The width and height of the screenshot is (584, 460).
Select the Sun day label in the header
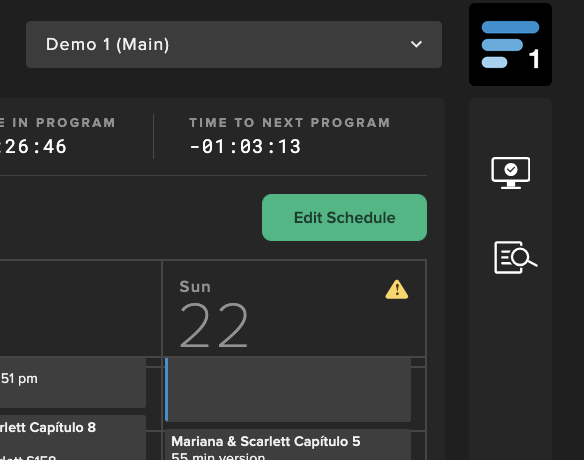click(195, 287)
